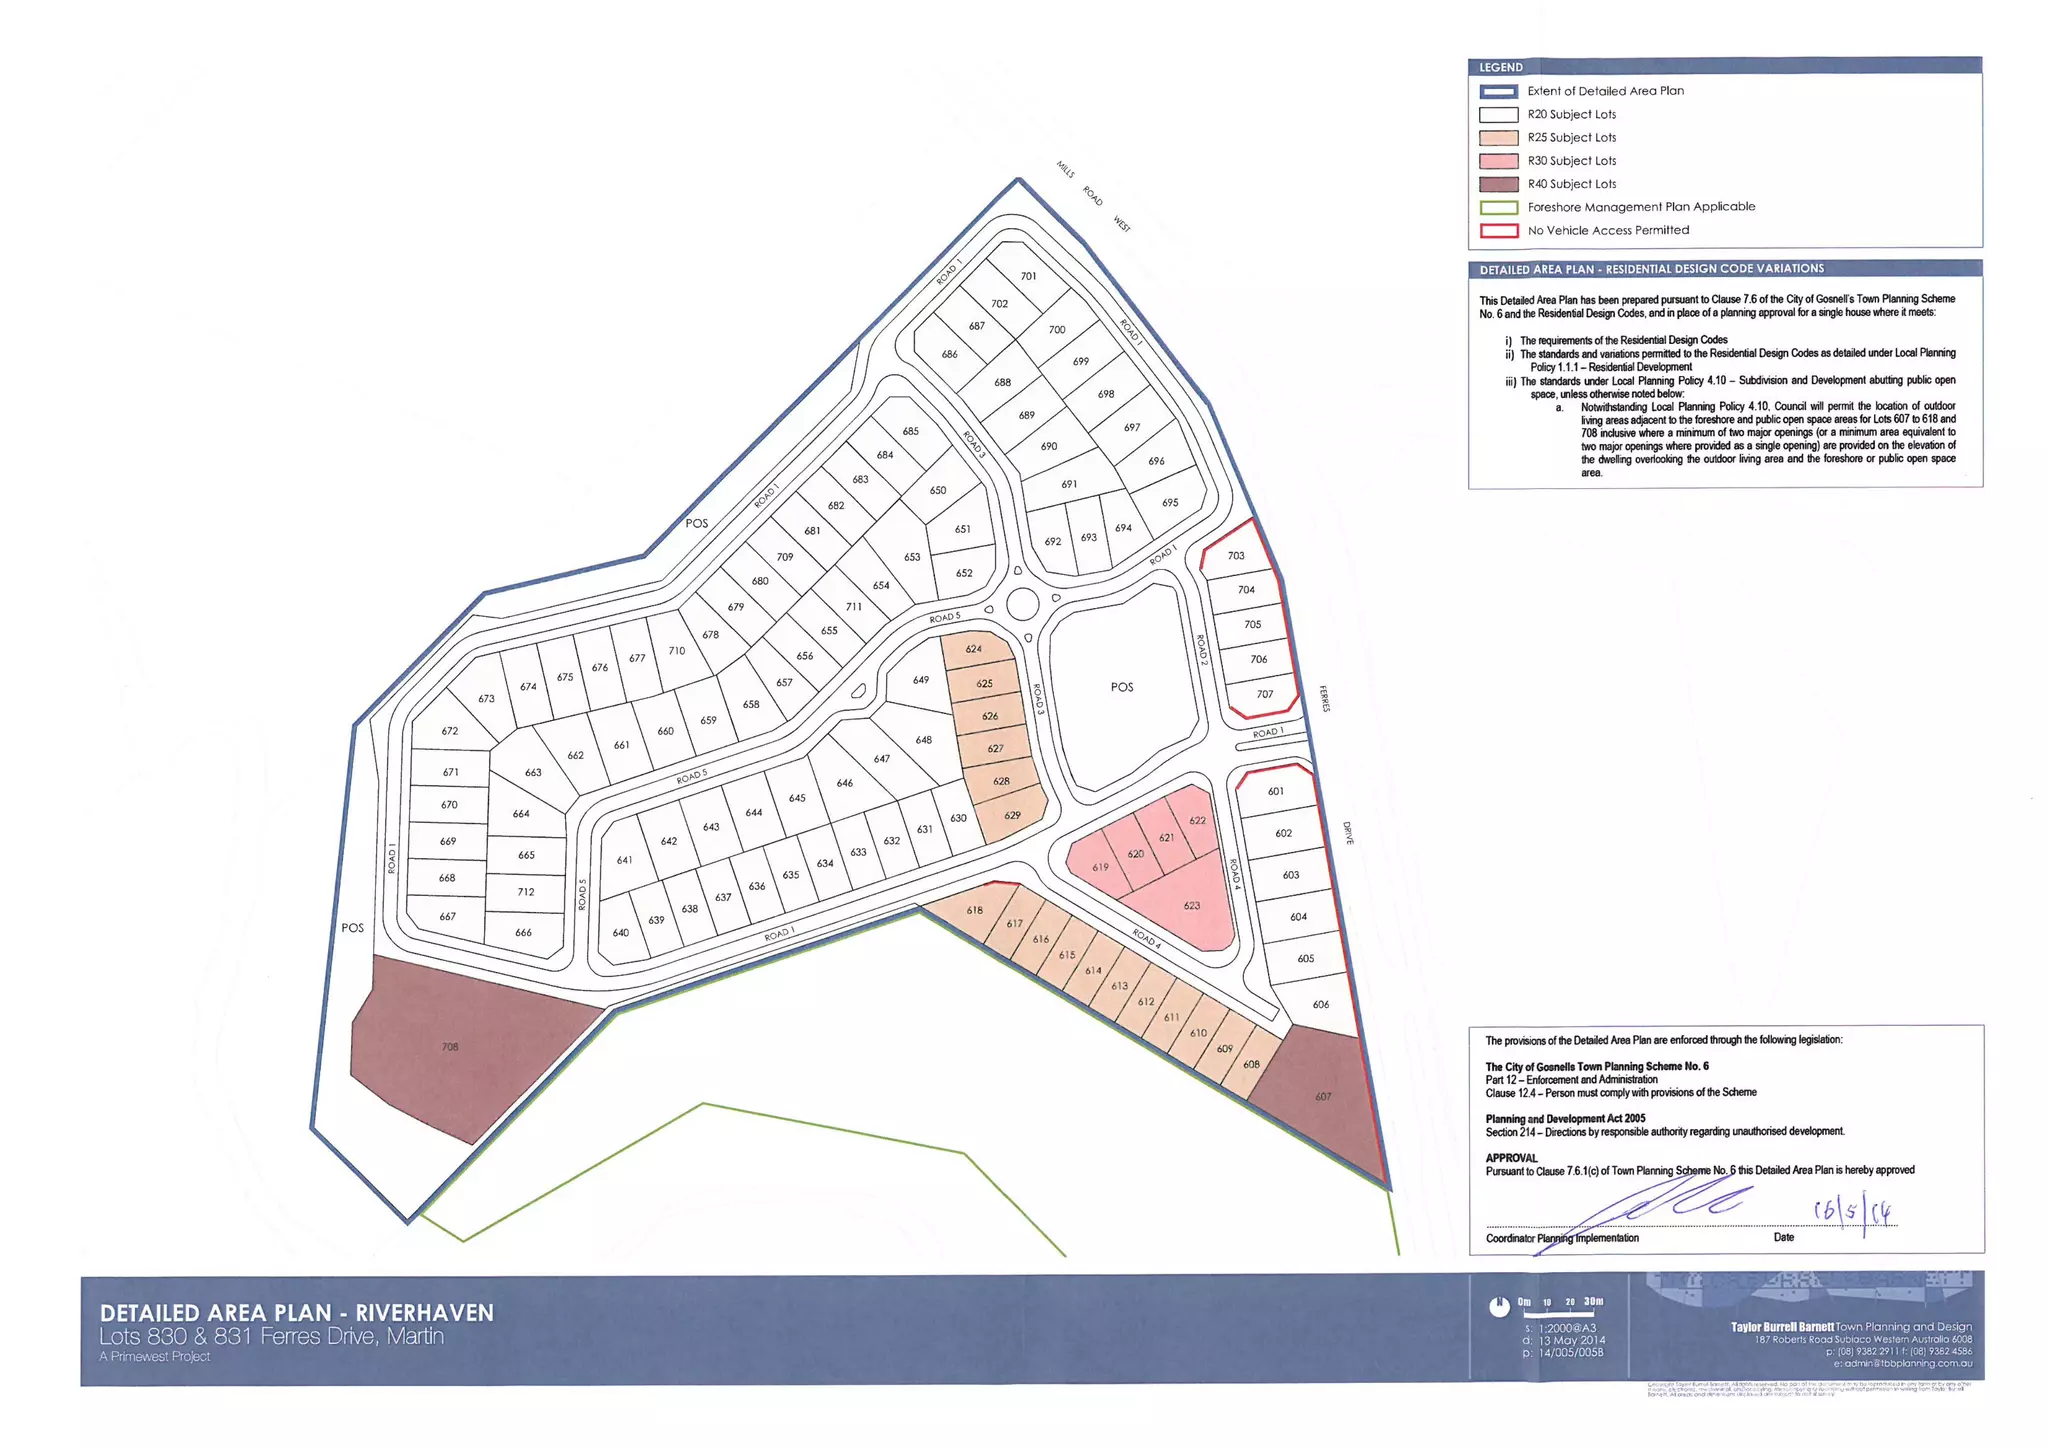Viewport: 2048px width, 1448px height.
Task: Click the 'DRIVE' label along the eastern boundary
Action: coord(1347,833)
